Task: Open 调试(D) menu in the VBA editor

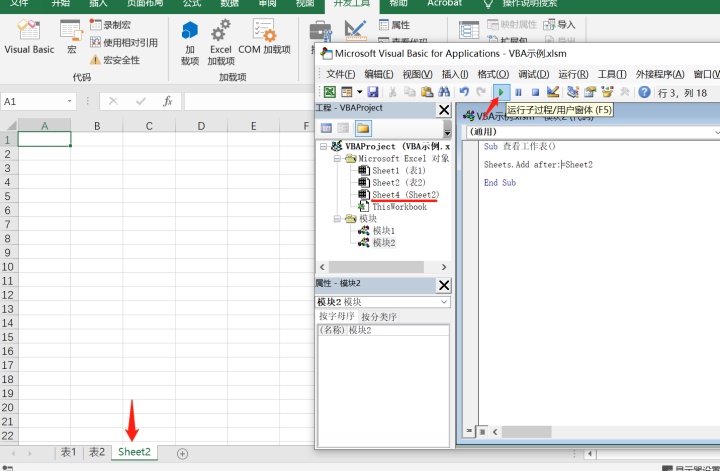Action: [534, 74]
